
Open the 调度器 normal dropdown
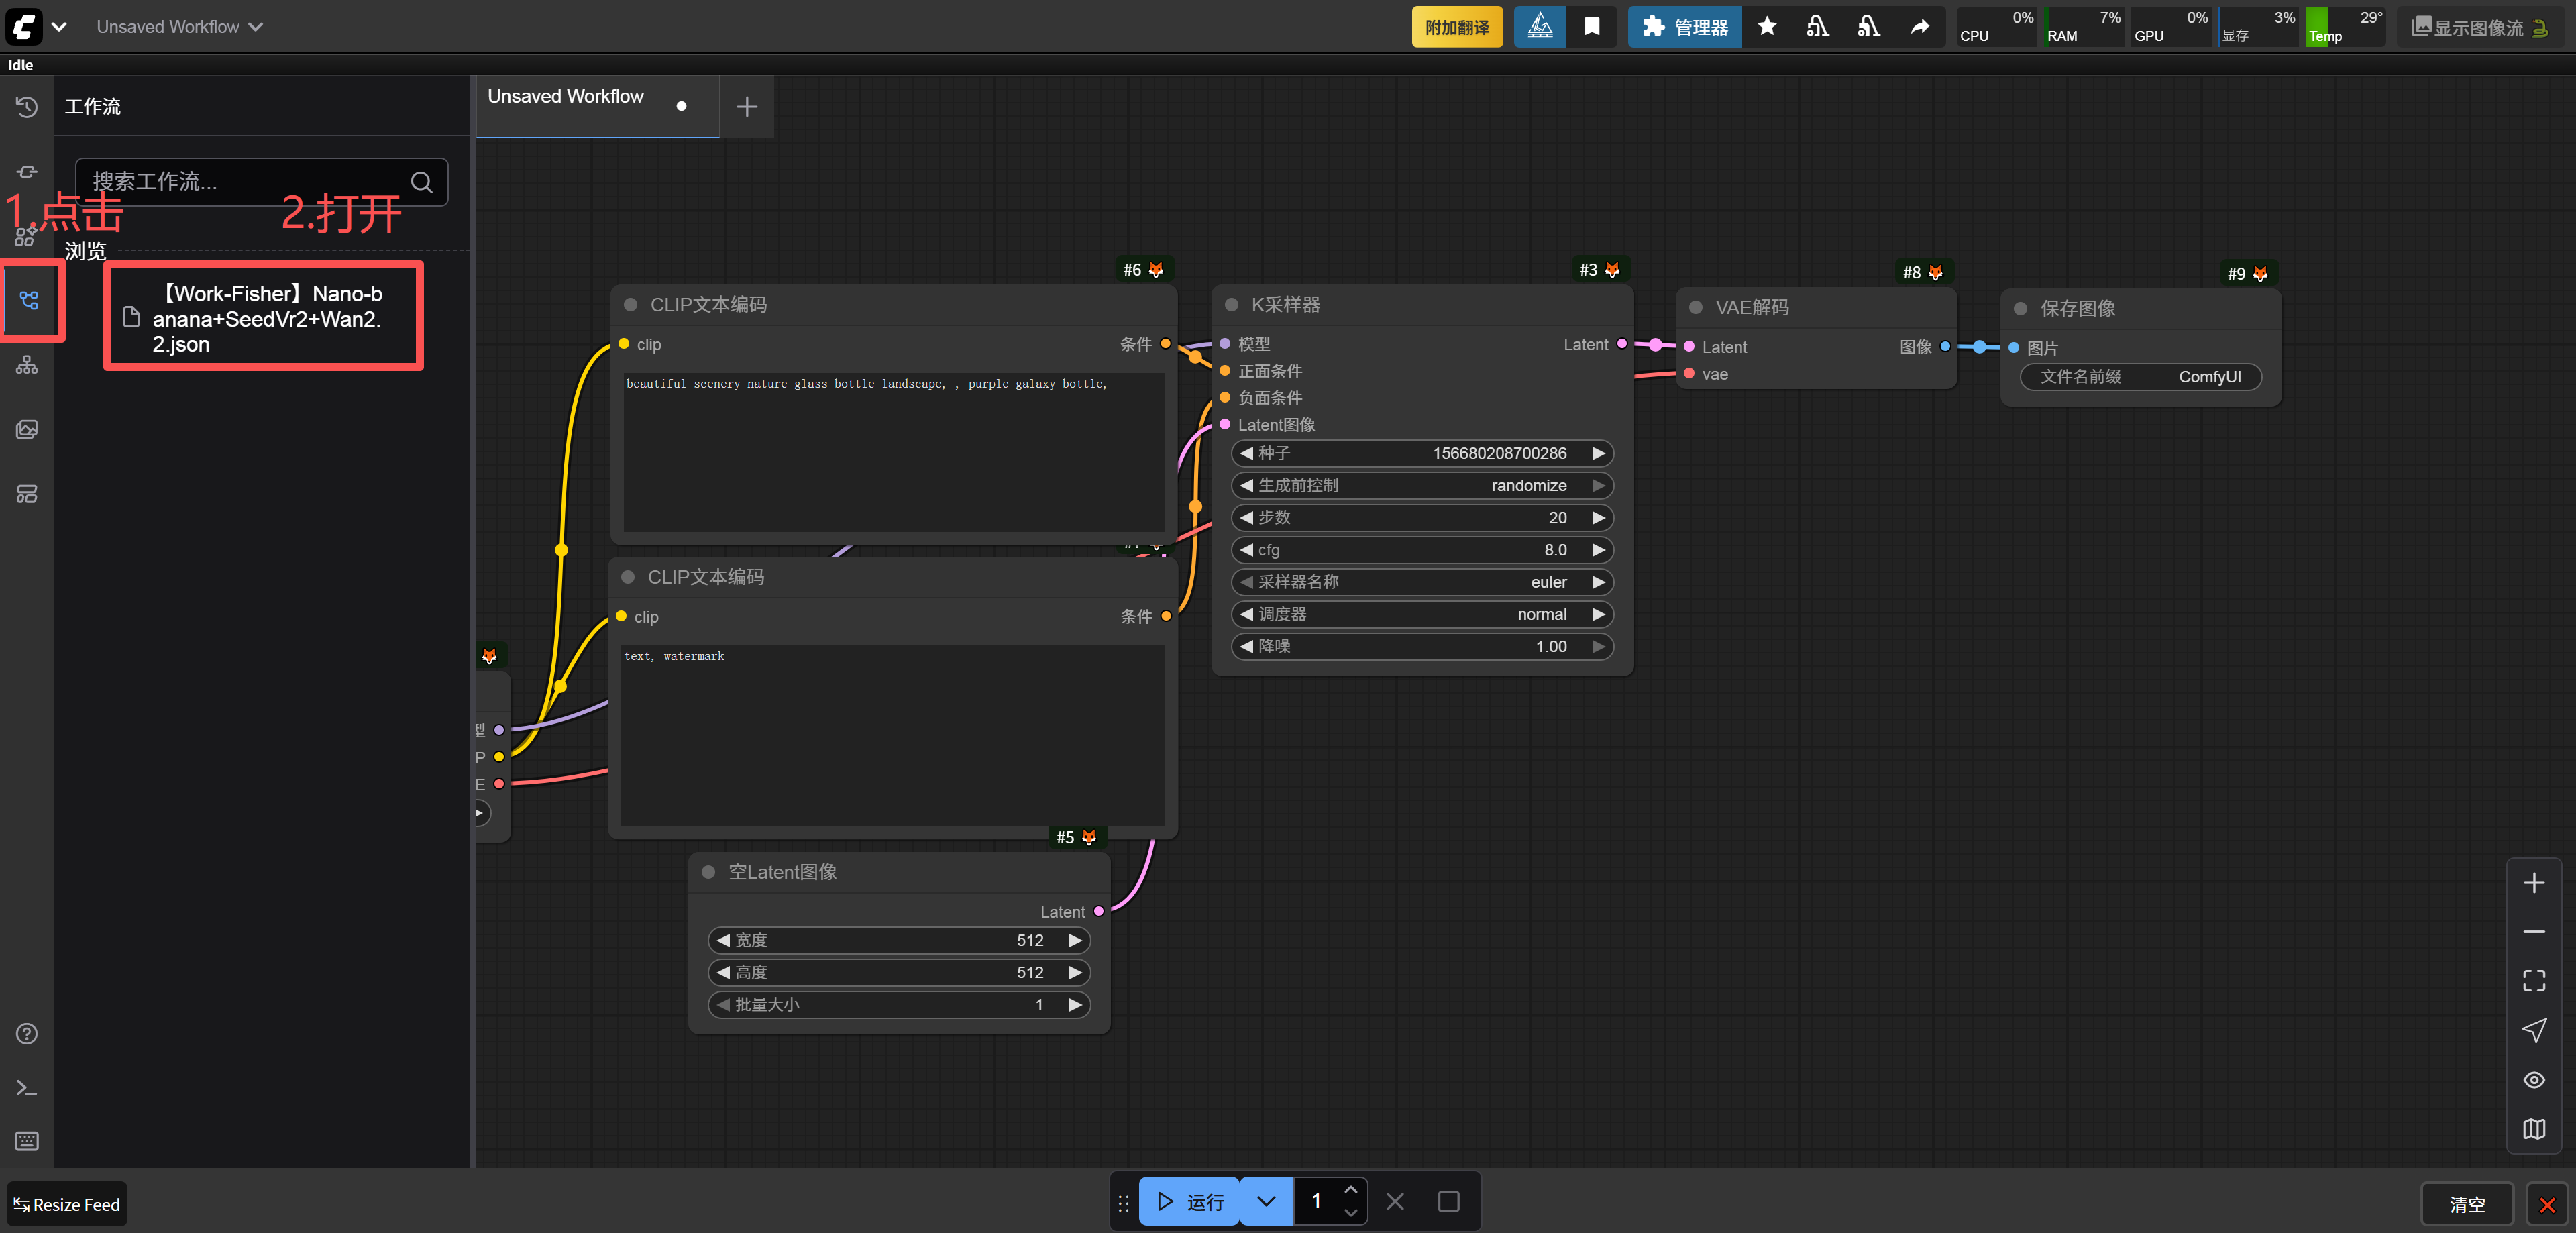1422,615
